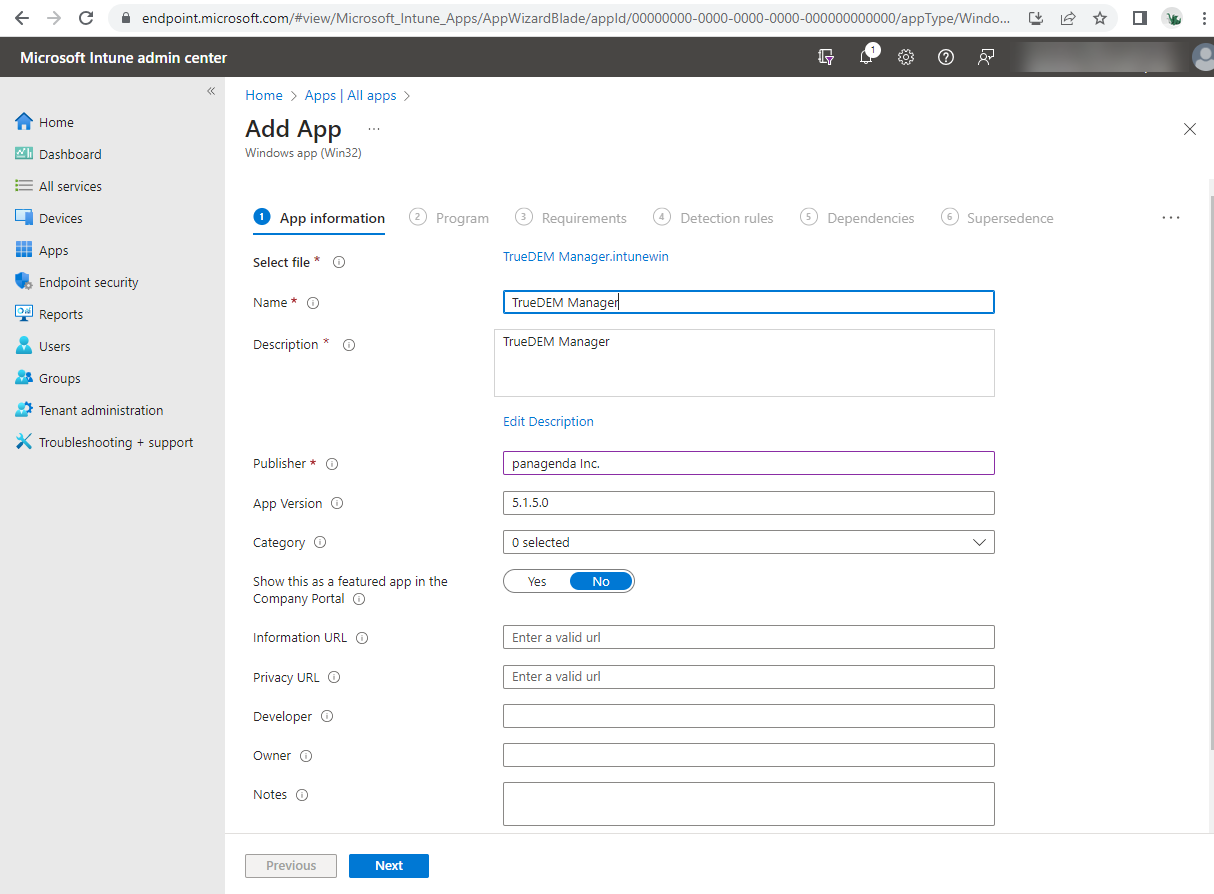Set featured app toggle to Yes
1214x894 pixels.
537,581
